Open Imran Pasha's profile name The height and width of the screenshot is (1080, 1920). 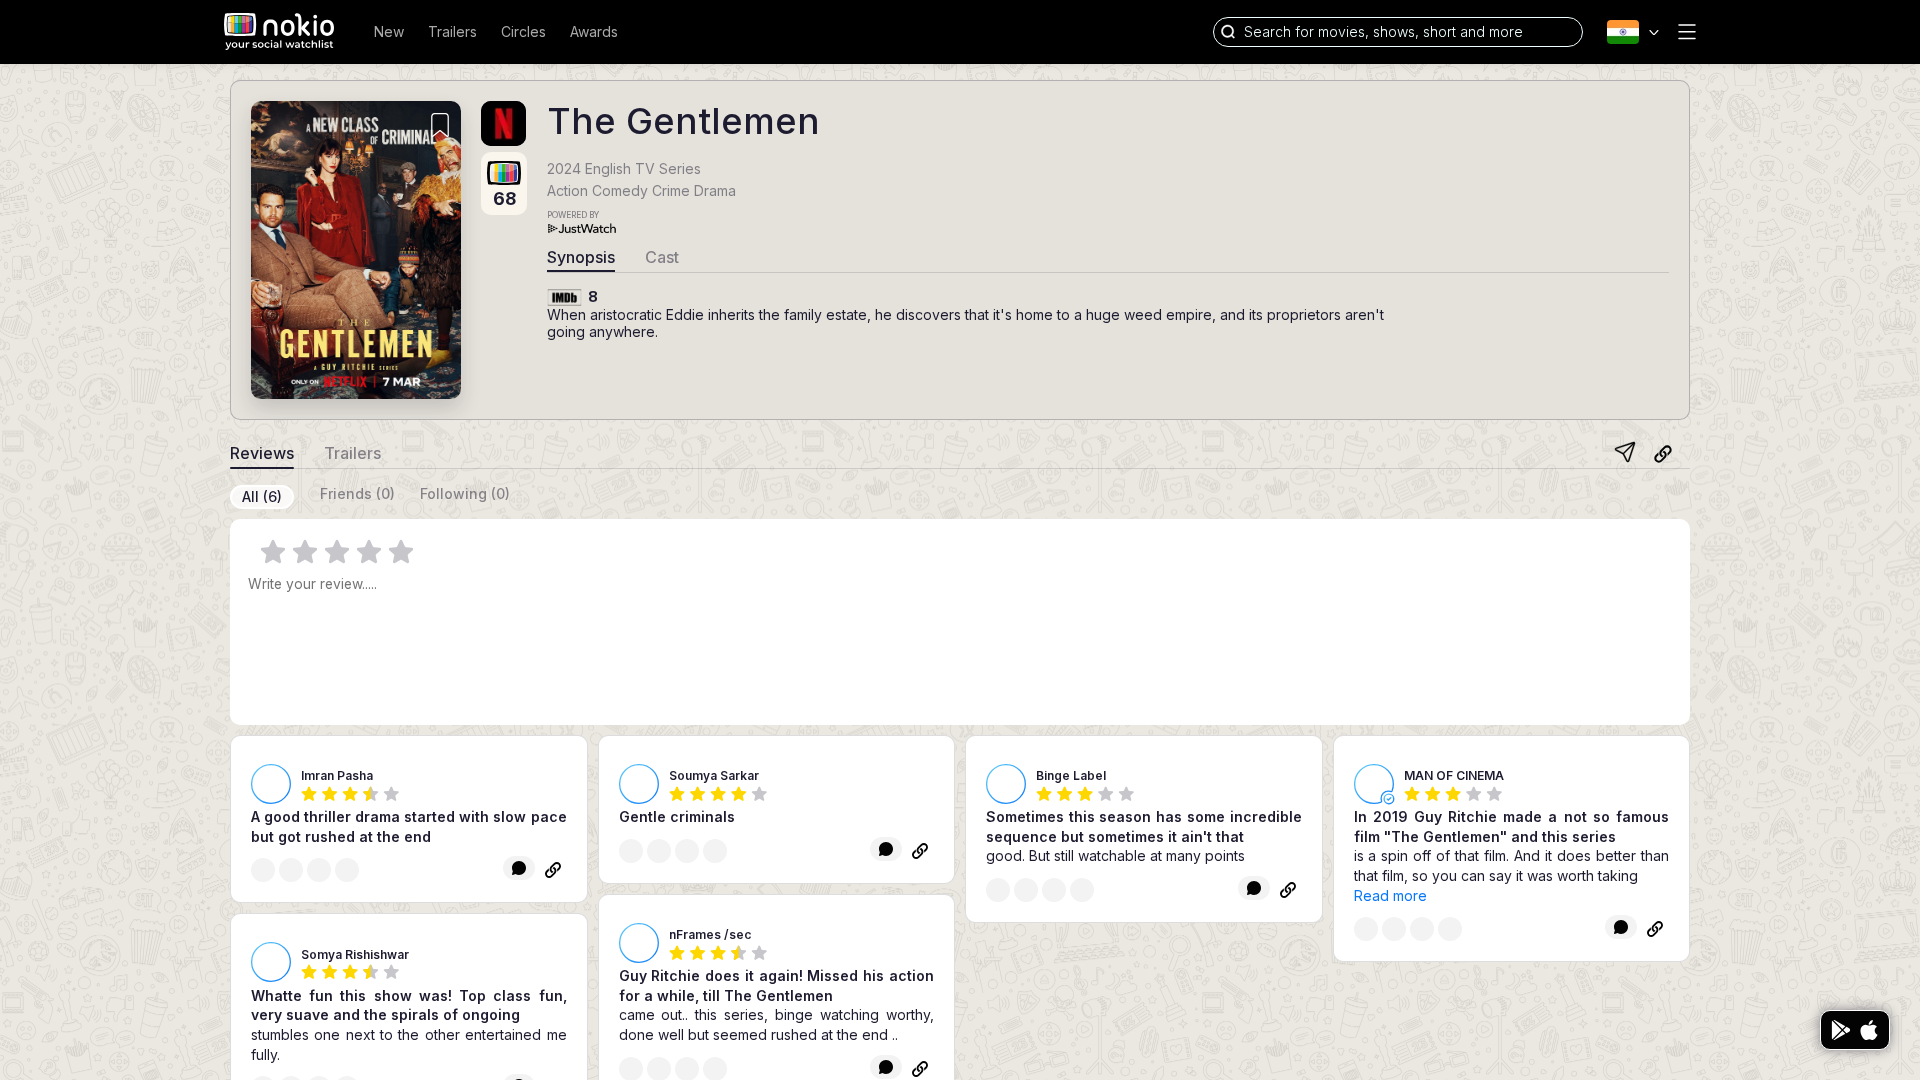coord(337,776)
